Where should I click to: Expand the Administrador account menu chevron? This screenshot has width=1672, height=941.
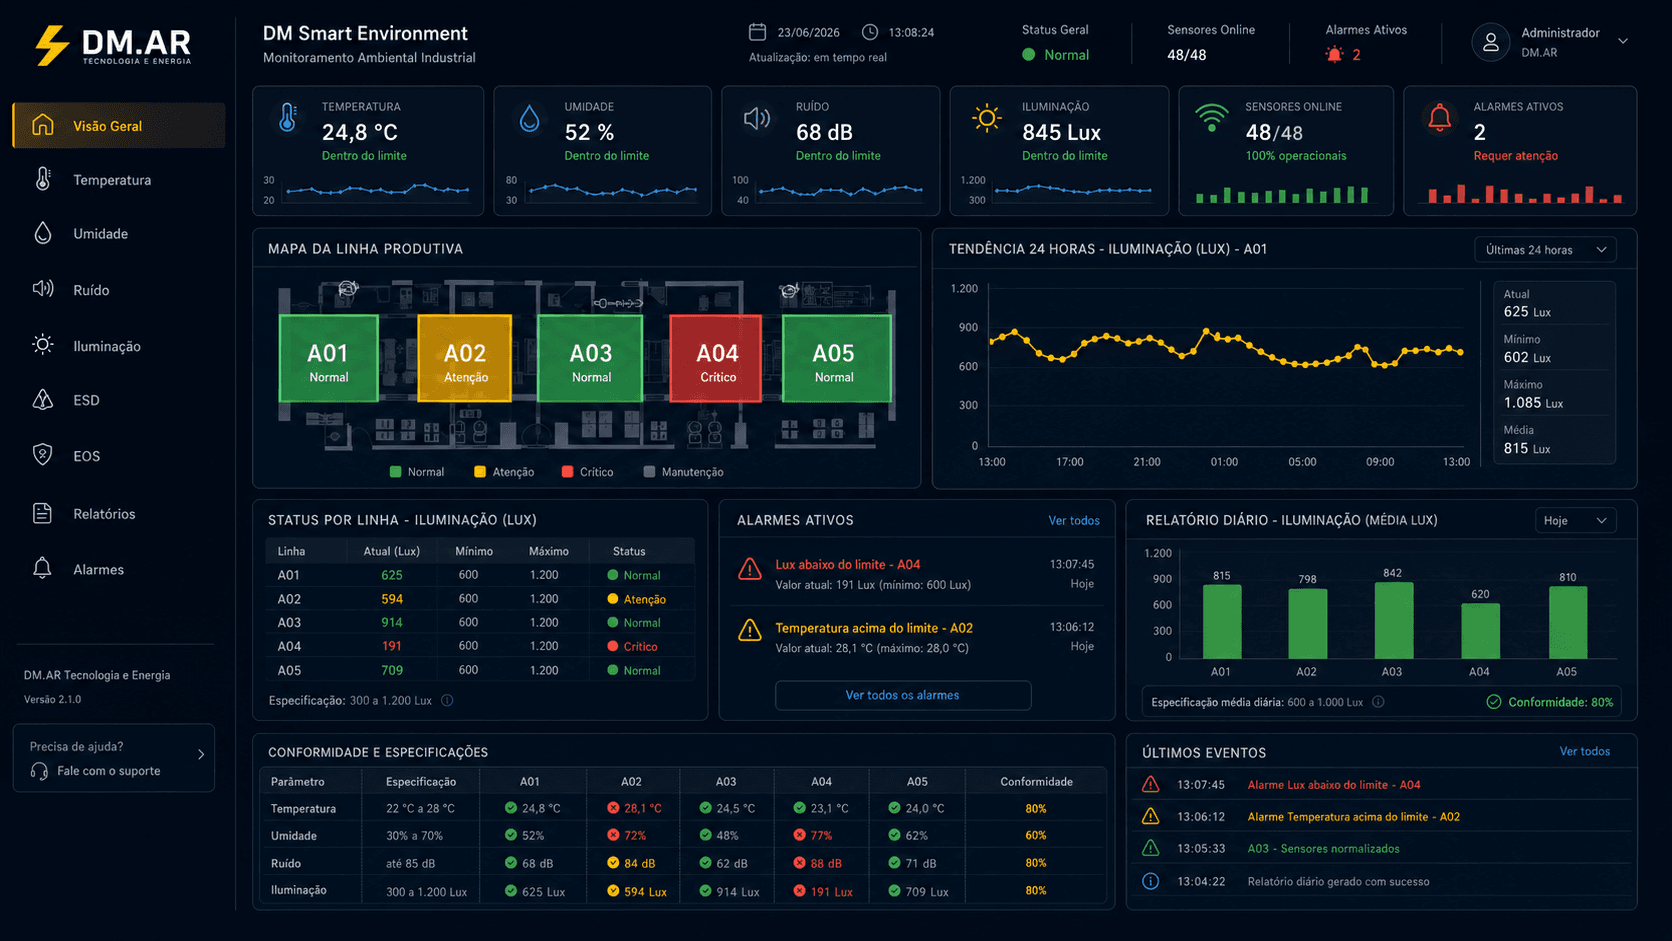[x=1623, y=41]
